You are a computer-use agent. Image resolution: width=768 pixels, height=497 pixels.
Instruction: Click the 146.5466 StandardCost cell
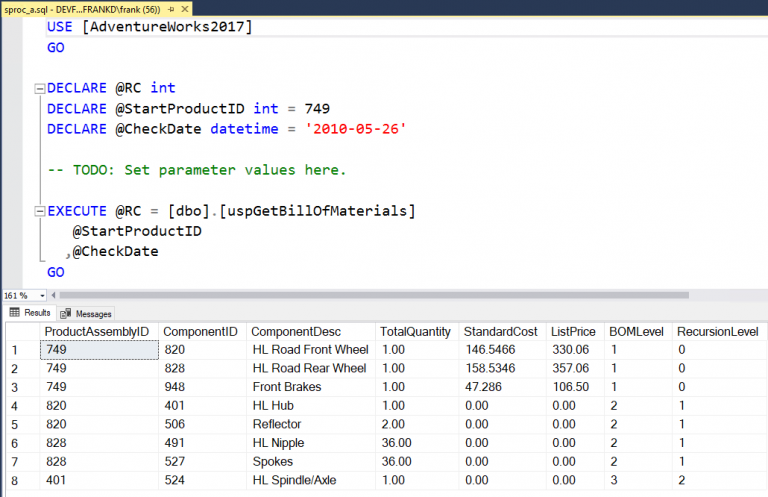(489, 350)
